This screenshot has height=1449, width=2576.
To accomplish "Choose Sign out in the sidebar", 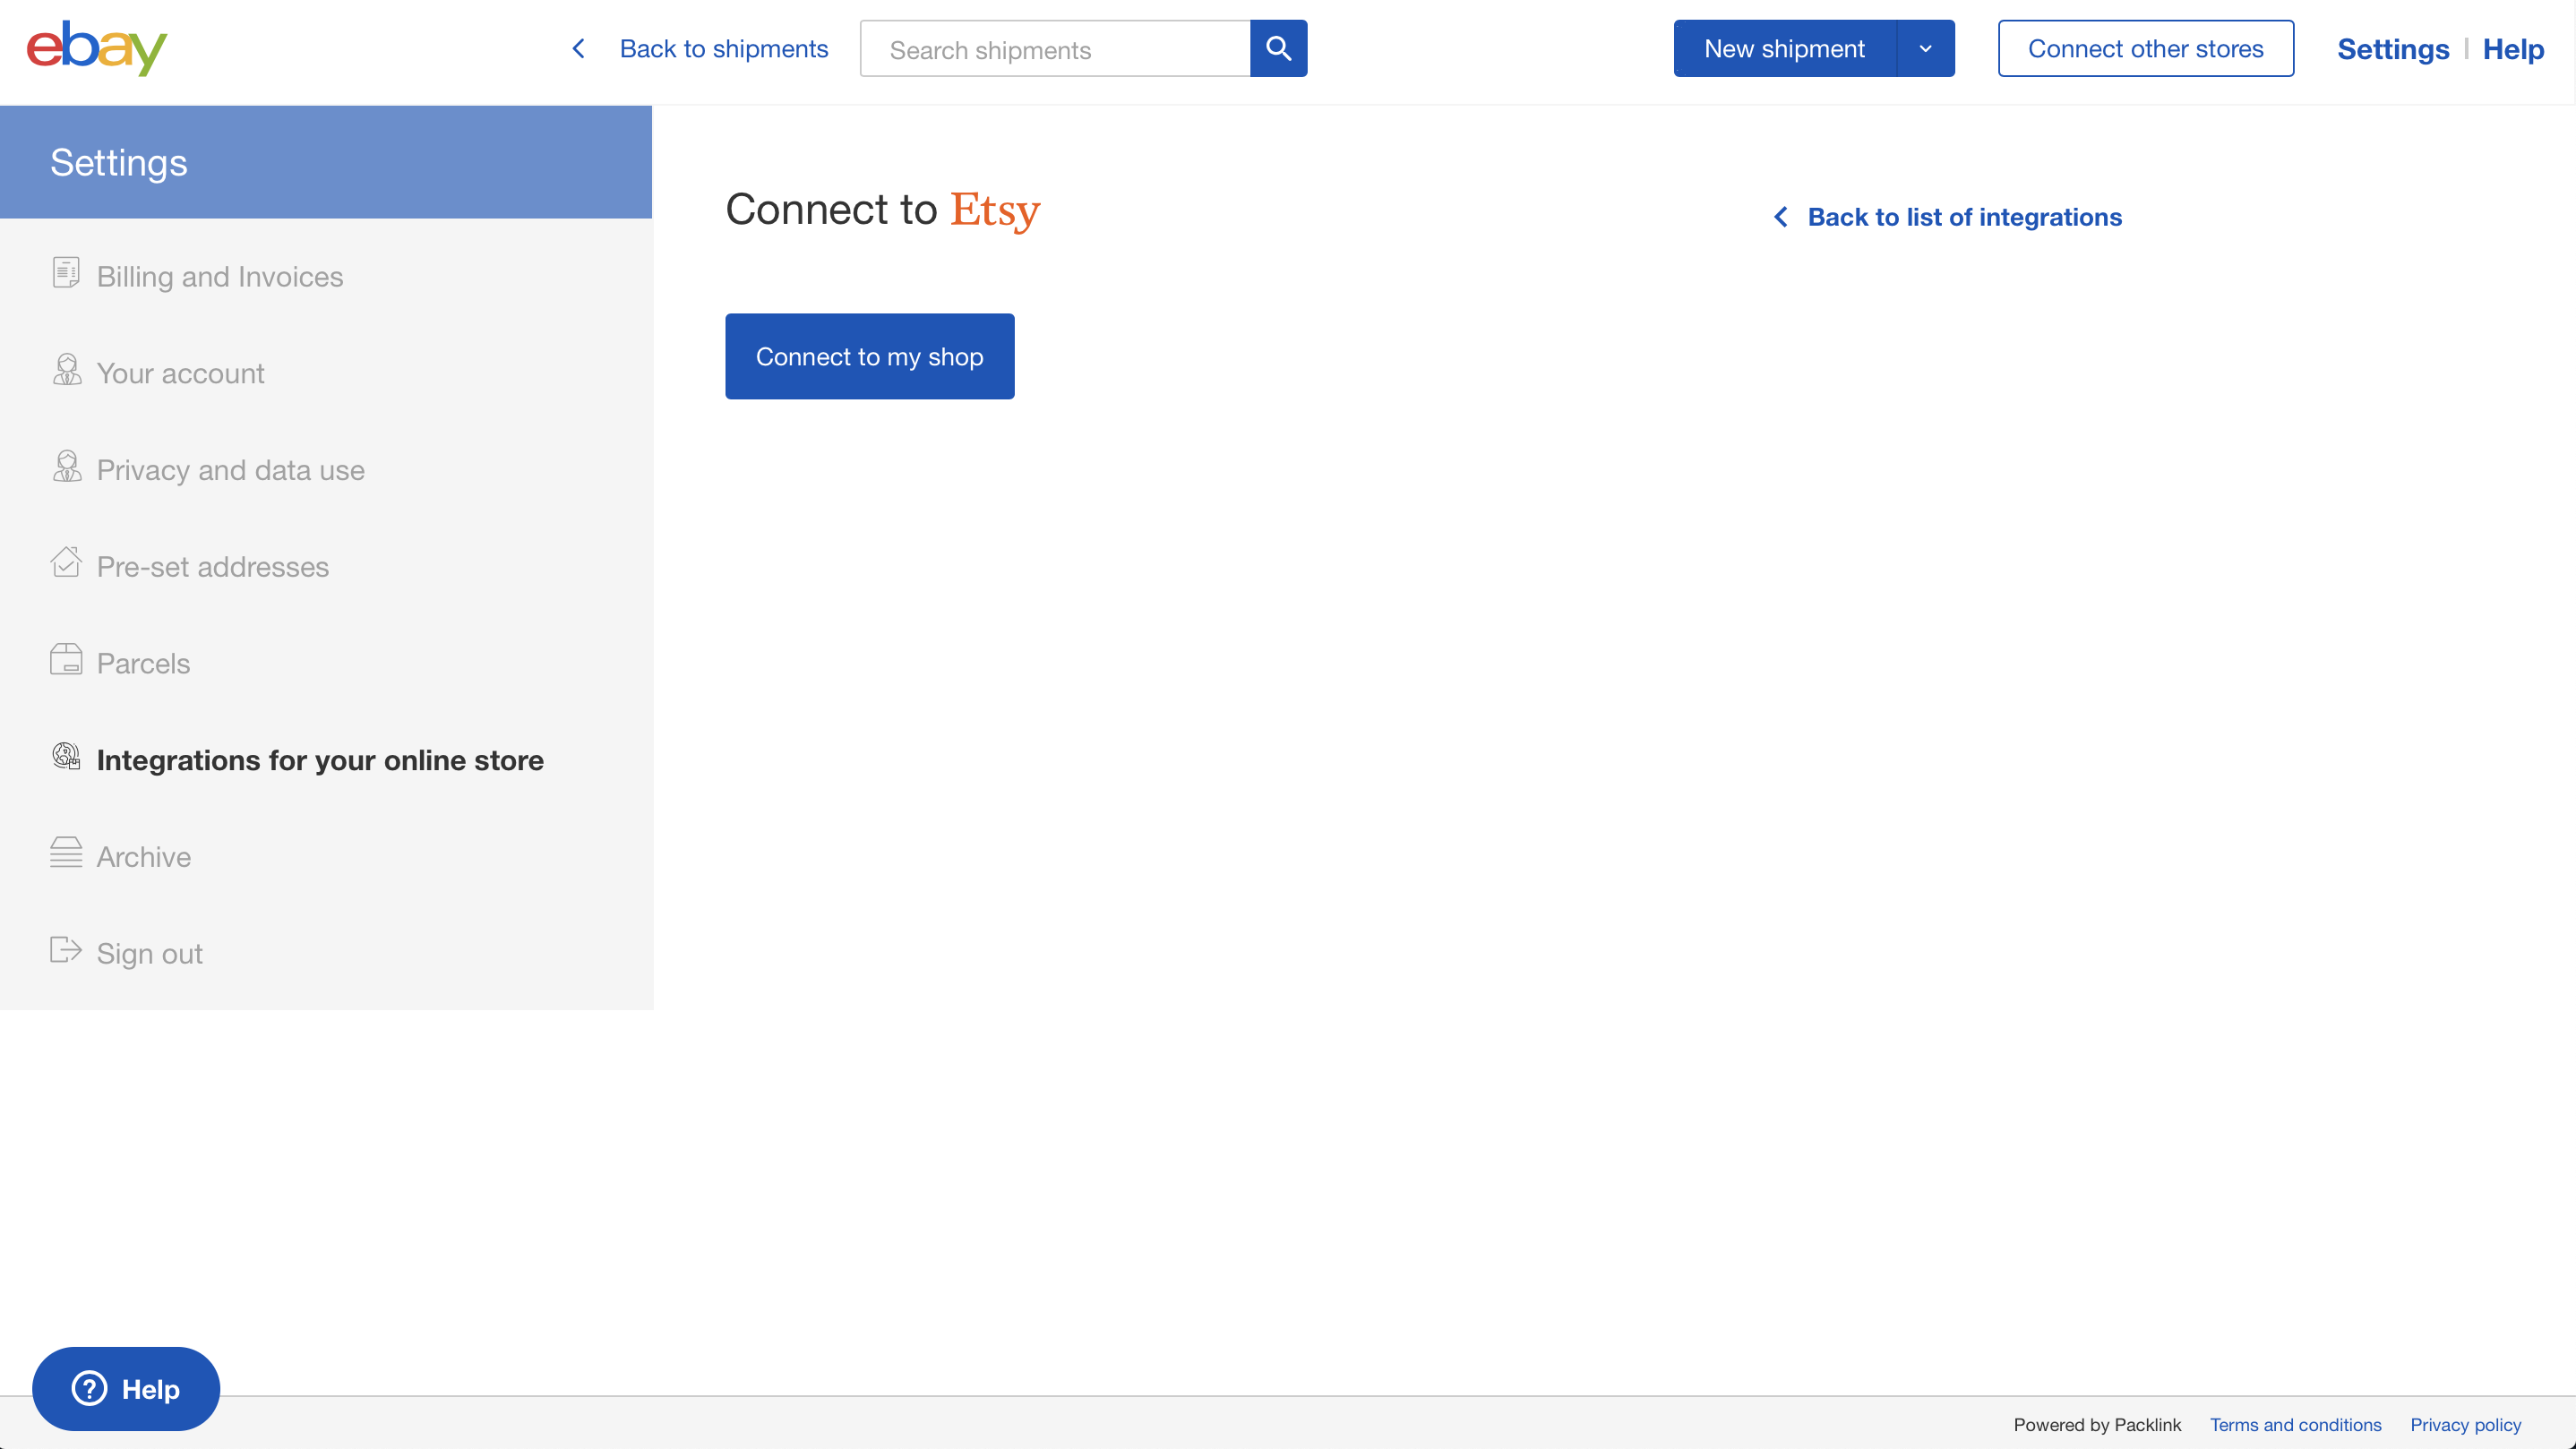I will [150, 953].
